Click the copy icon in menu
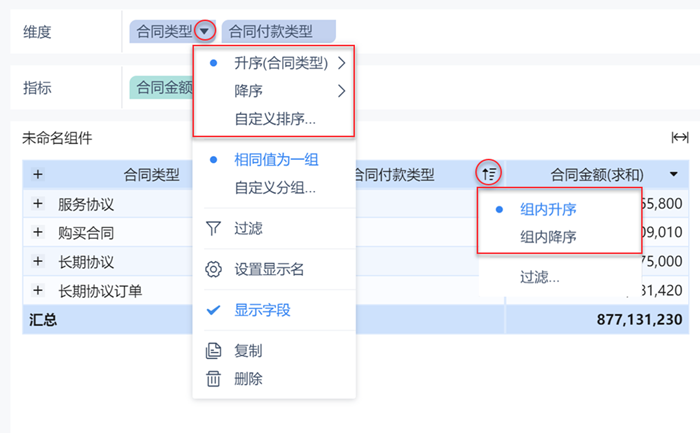 [212, 351]
